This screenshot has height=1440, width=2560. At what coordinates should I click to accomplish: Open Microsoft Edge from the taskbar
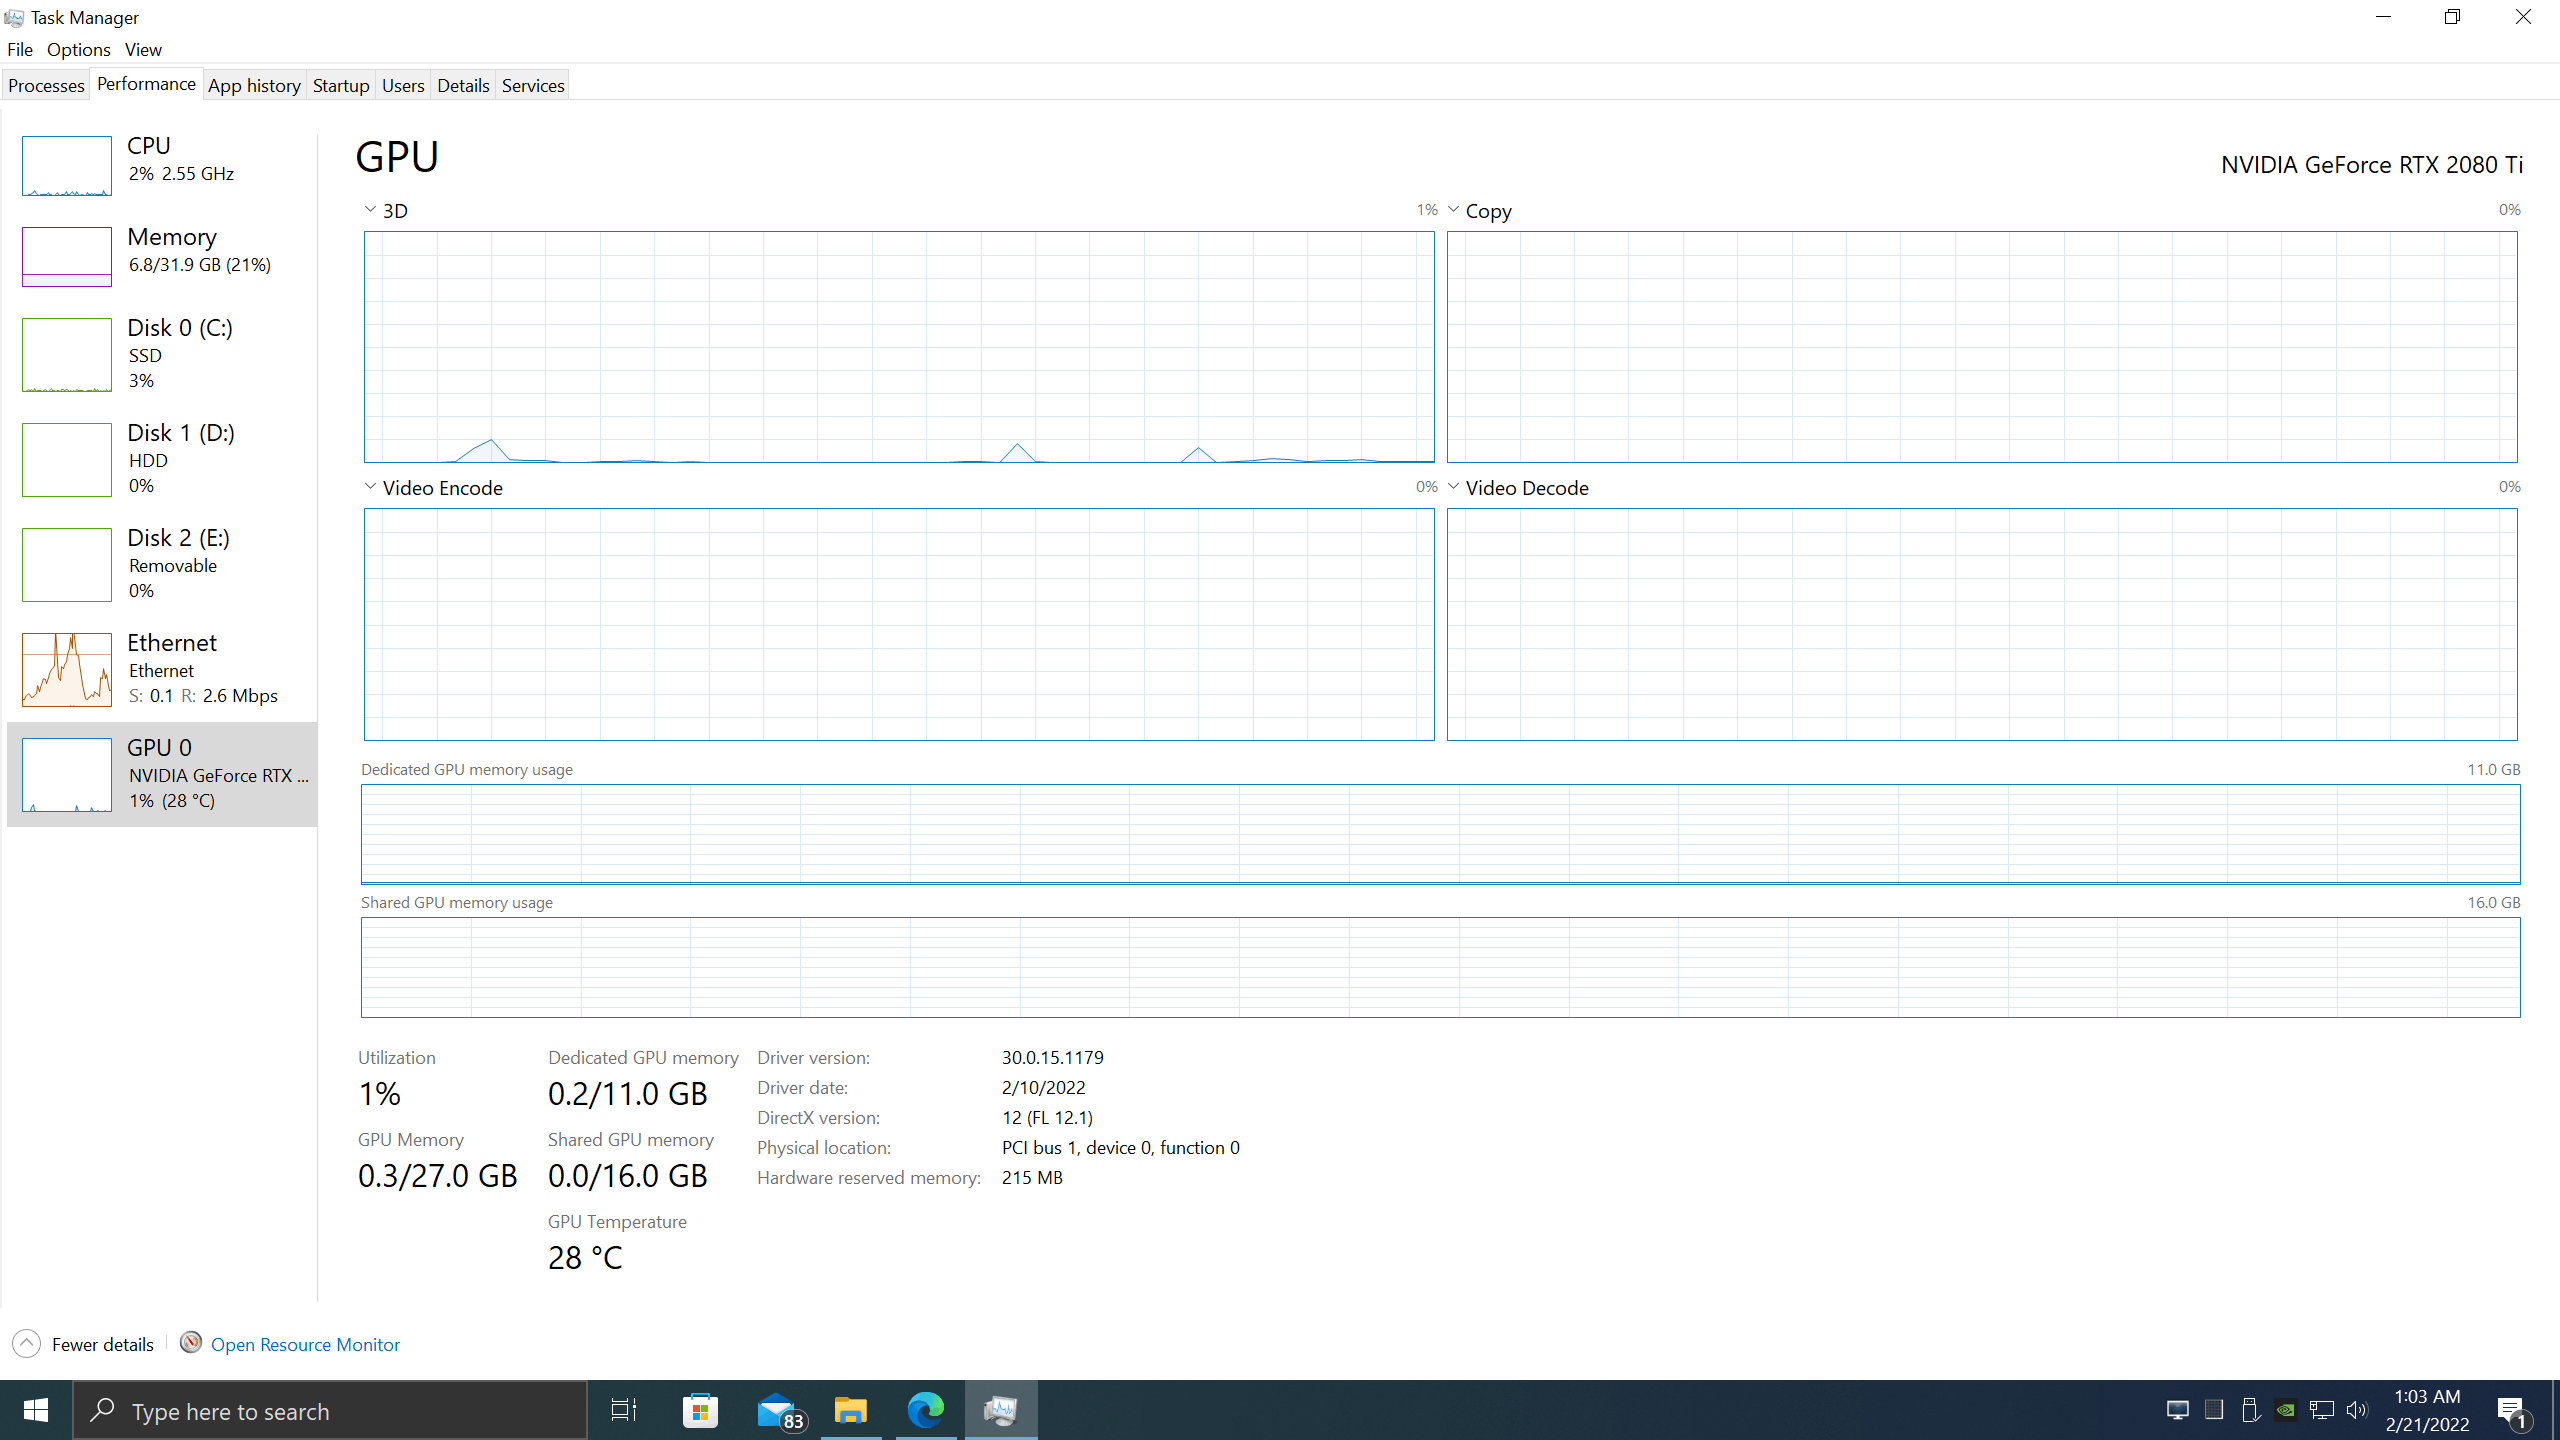(x=925, y=1410)
